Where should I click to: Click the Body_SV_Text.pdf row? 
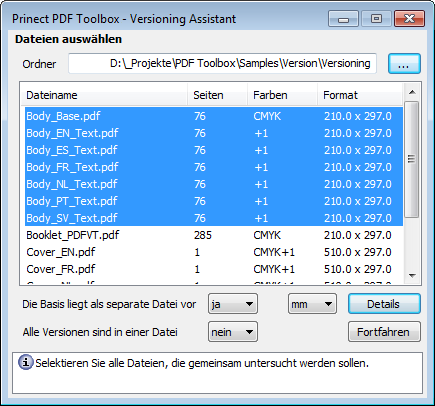[x=213, y=218]
